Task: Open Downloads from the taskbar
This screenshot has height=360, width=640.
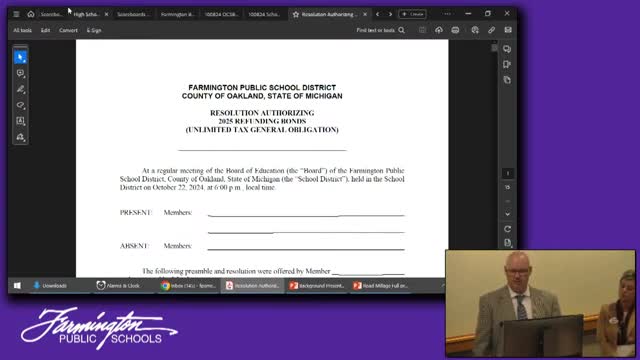Action: 50,286
